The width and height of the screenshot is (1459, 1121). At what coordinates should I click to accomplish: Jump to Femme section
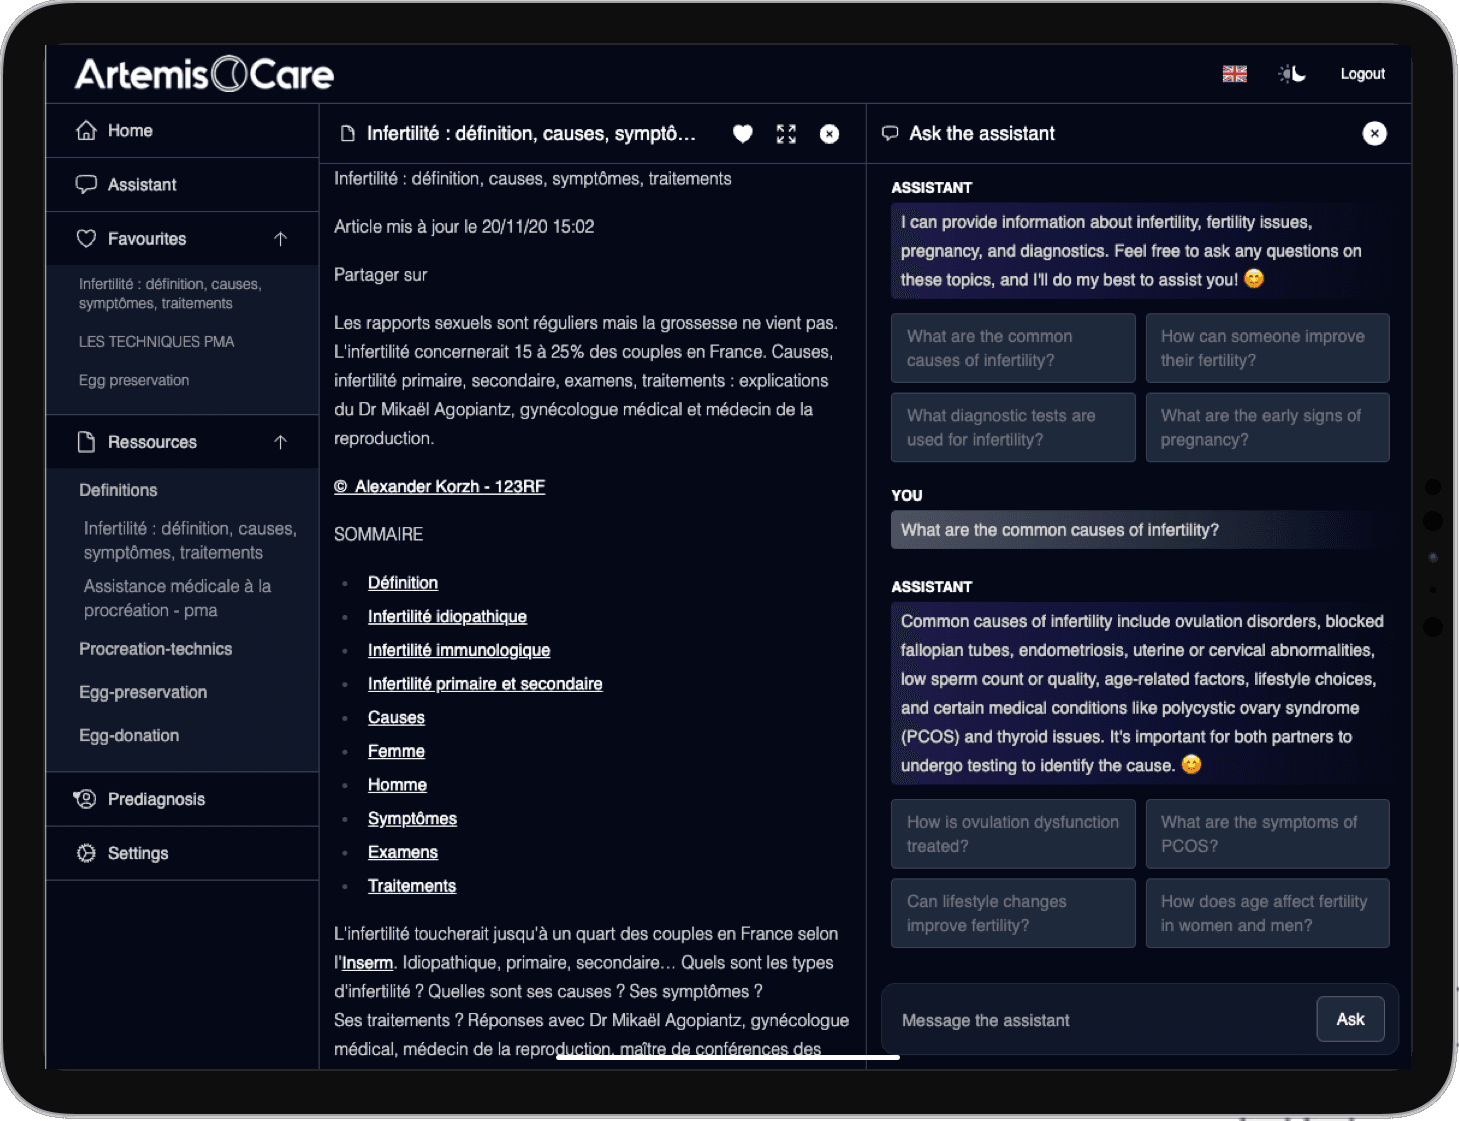(x=396, y=751)
